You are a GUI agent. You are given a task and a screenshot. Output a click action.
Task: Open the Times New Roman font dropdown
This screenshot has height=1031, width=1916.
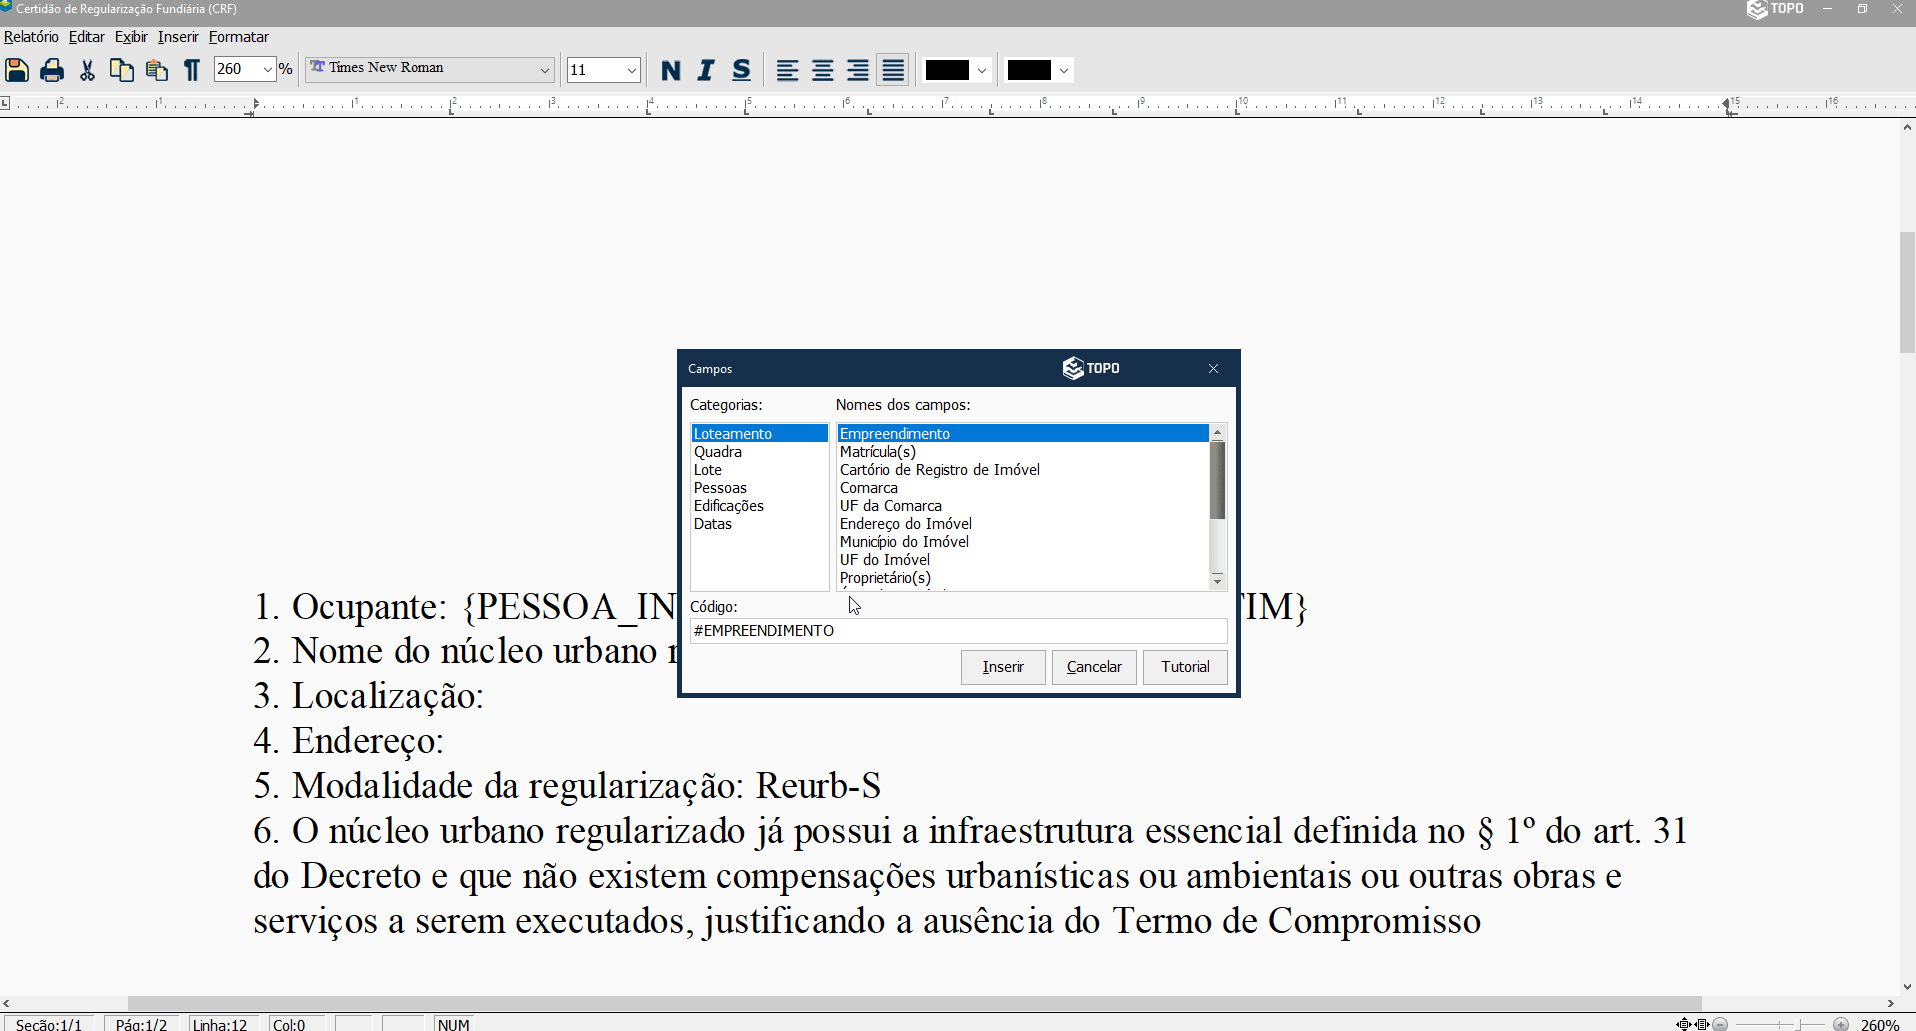[543, 69]
